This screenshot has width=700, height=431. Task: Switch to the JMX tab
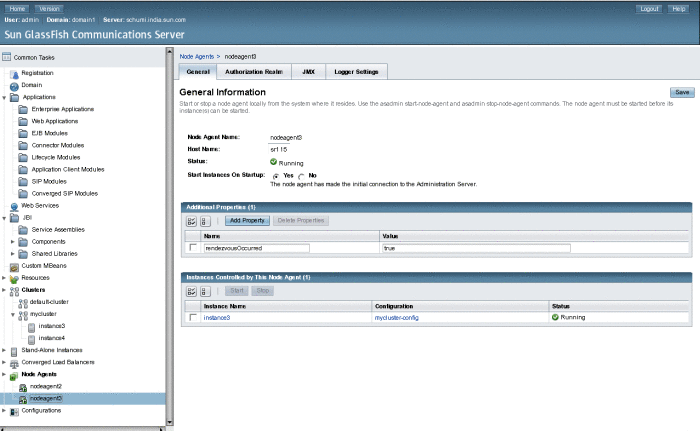coord(308,72)
